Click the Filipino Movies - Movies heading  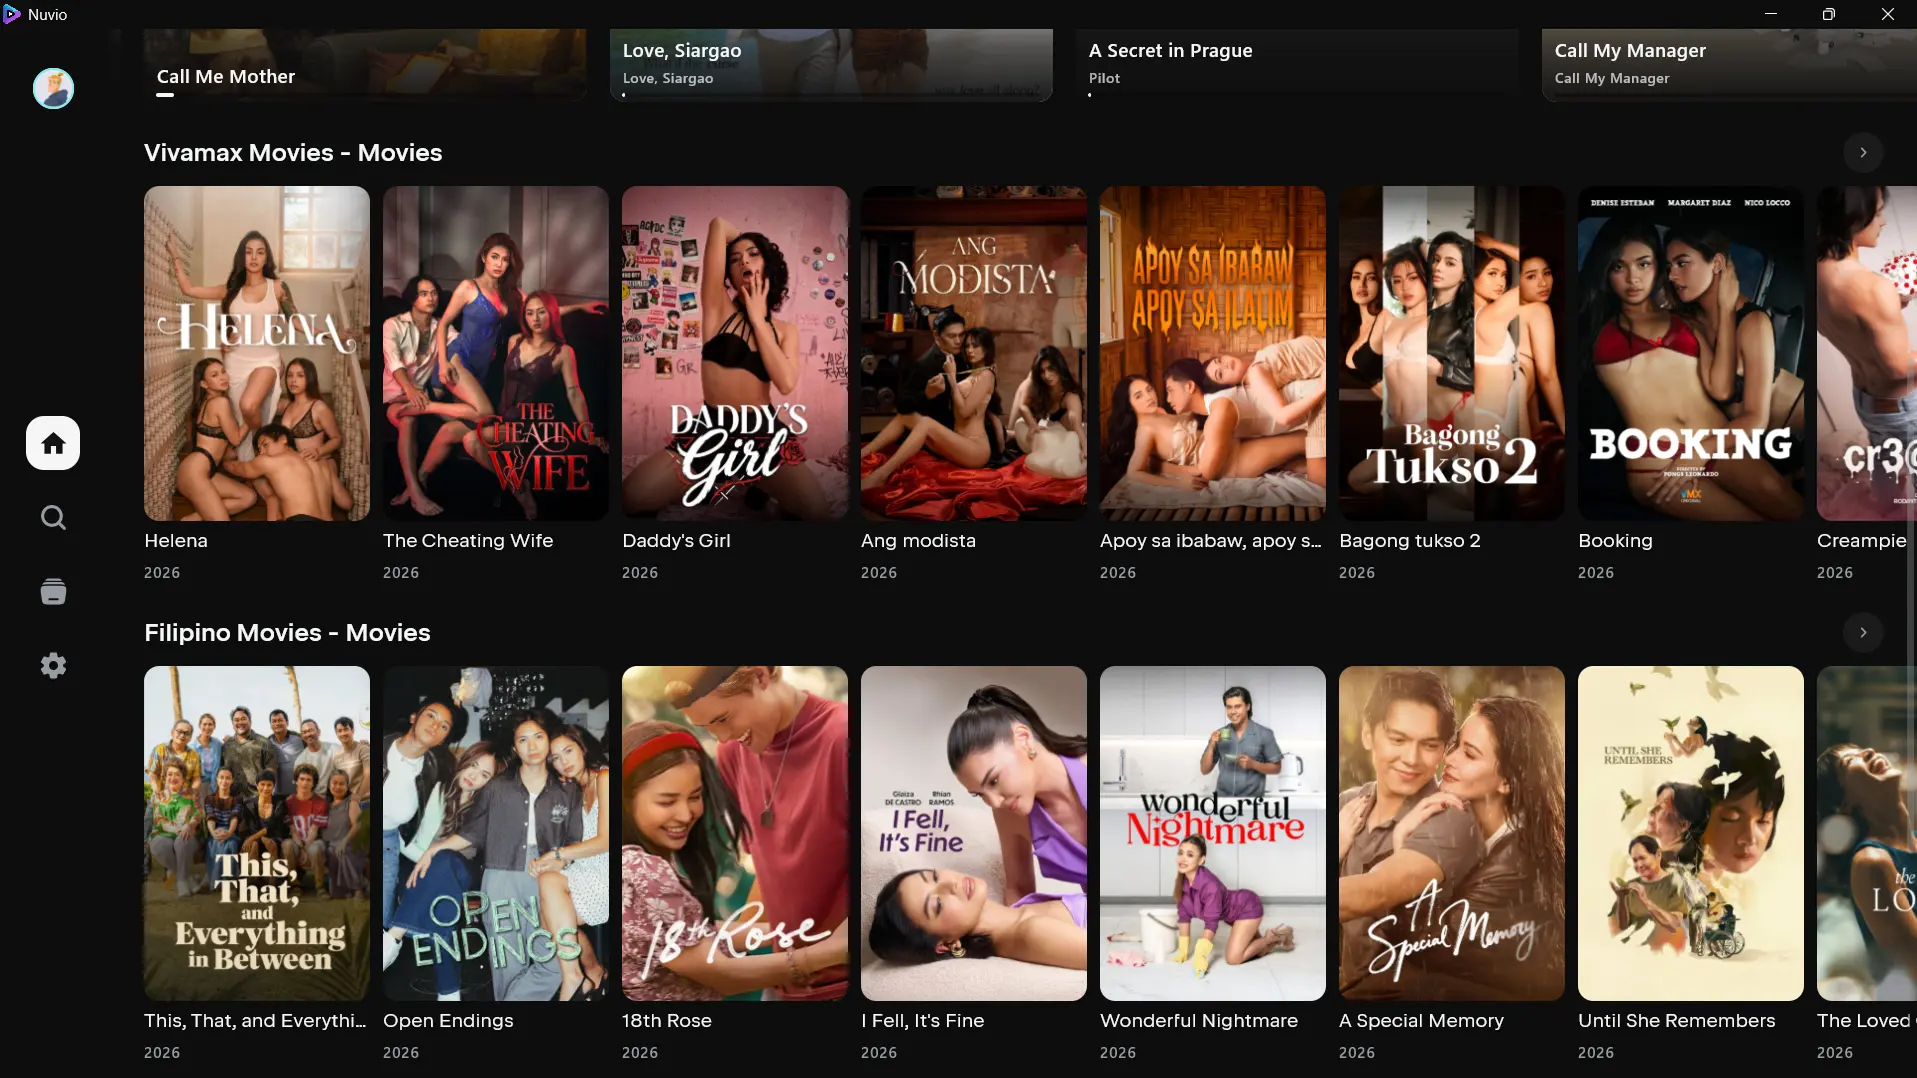pos(287,633)
